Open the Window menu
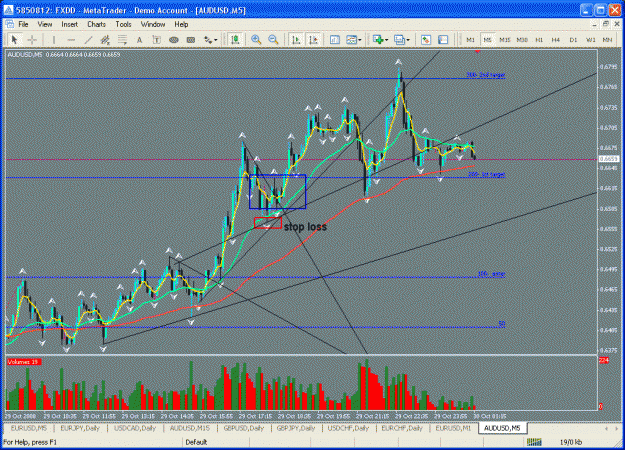 pos(153,24)
